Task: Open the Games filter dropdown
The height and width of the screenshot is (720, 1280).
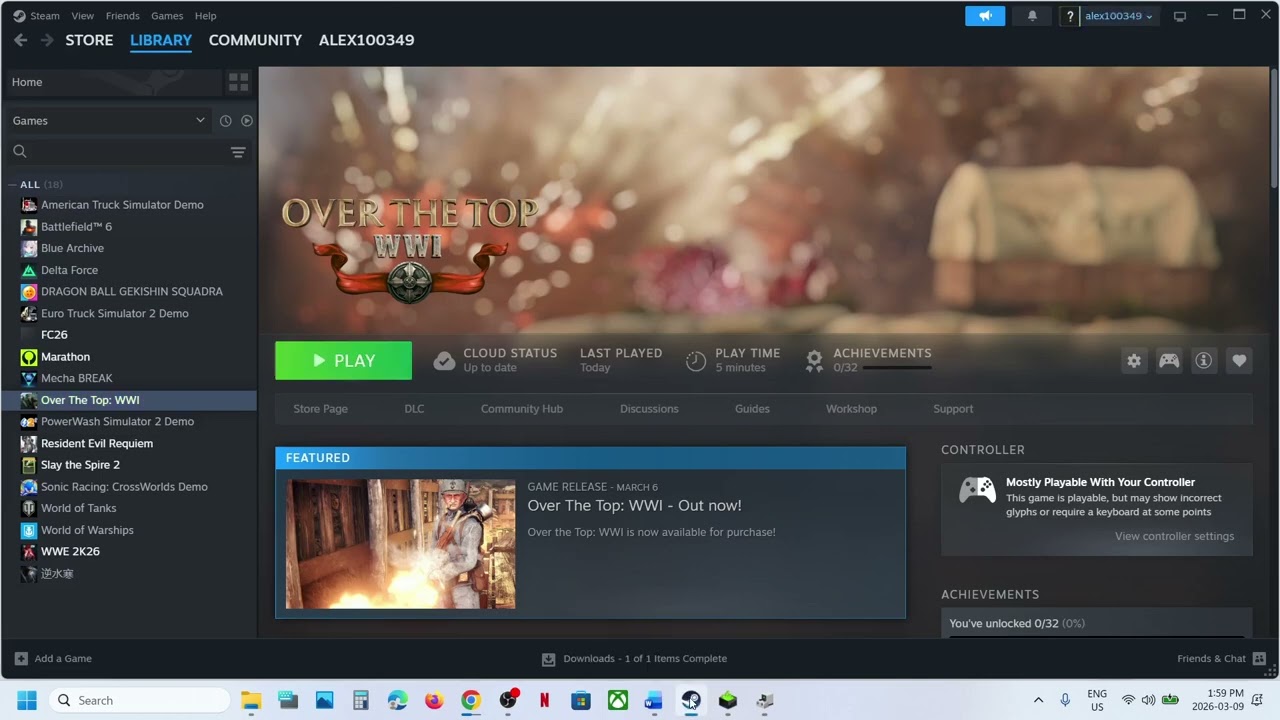Action: (109, 121)
